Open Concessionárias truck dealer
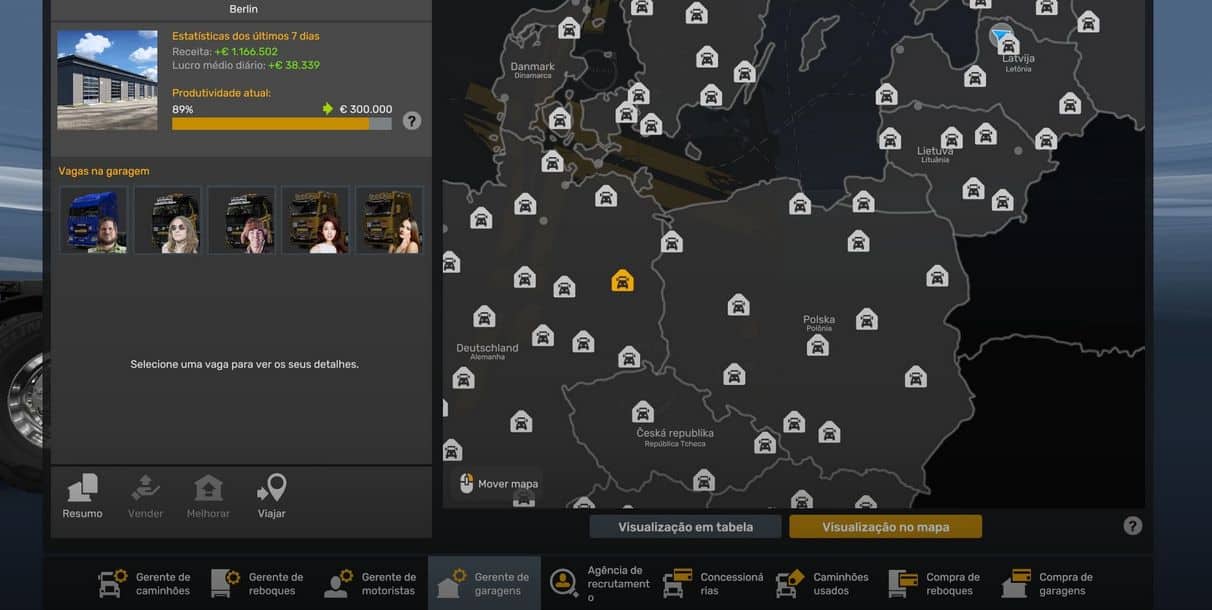1212x610 pixels. click(x=711, y=583)
